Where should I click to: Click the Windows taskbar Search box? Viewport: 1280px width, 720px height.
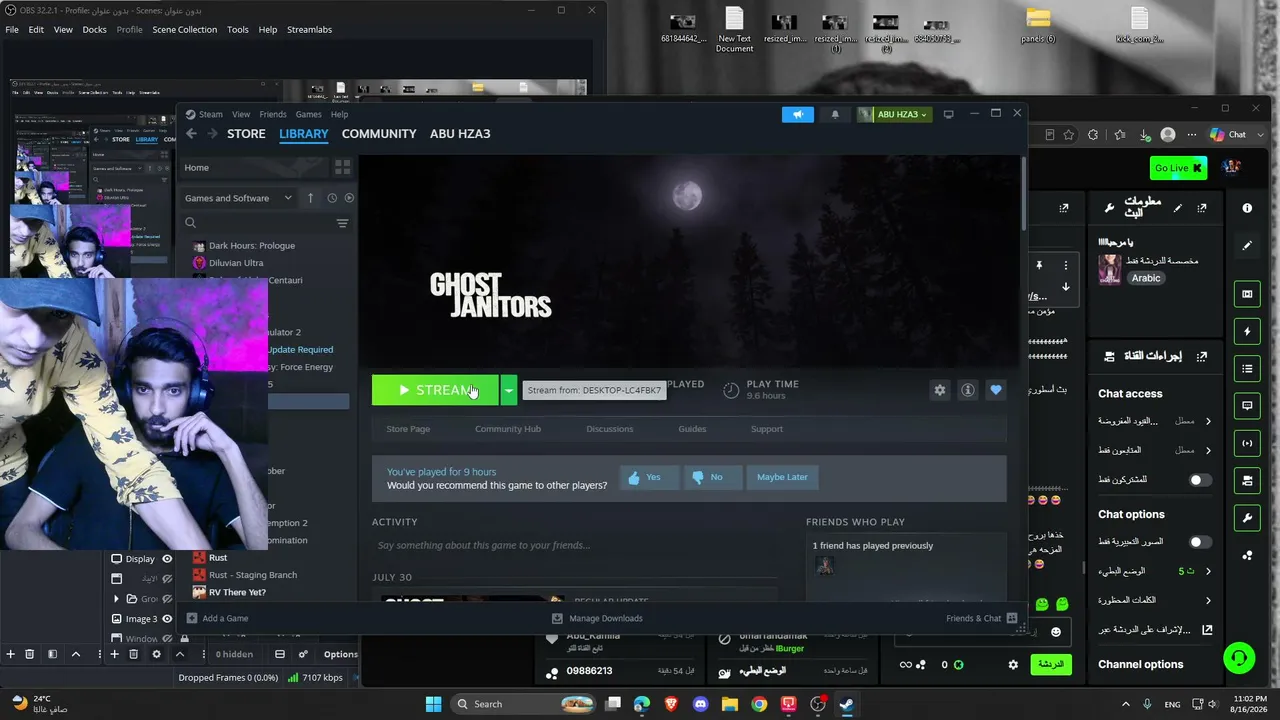[523, 704]
